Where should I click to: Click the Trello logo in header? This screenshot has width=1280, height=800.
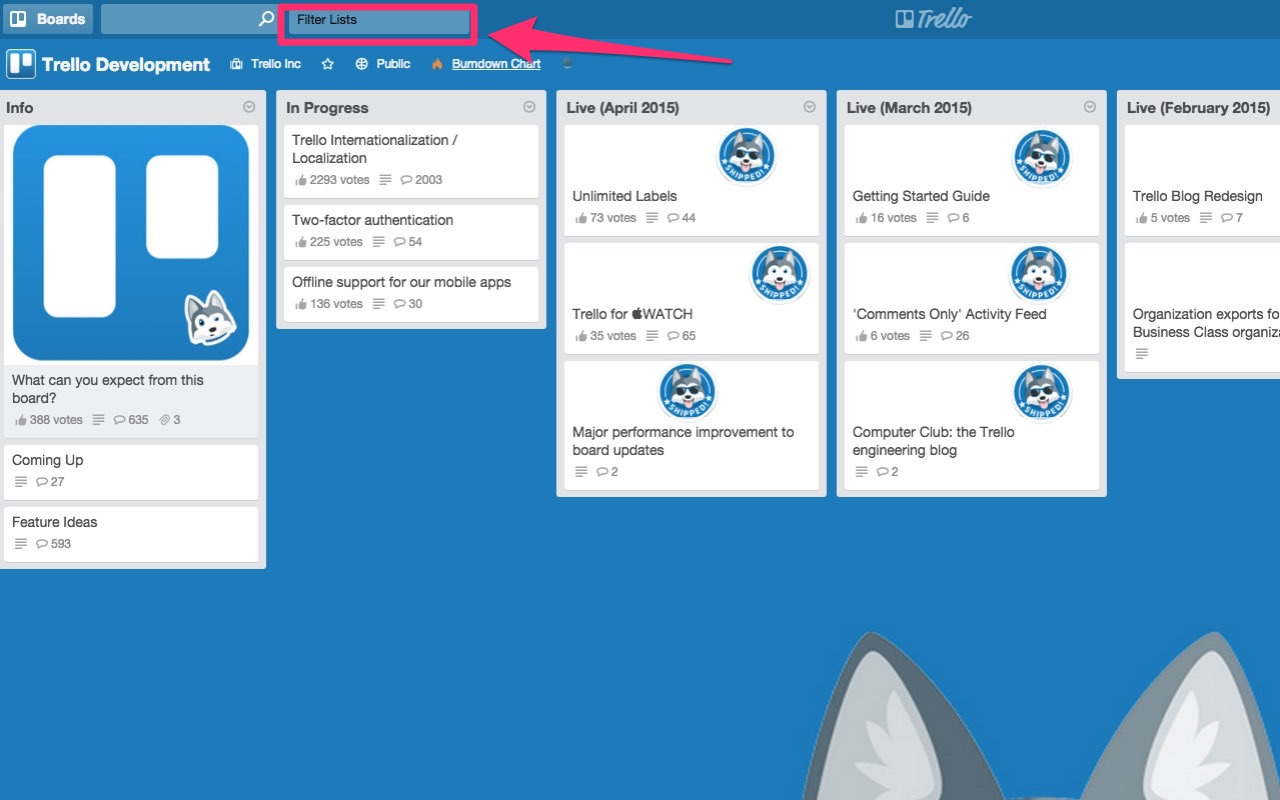[x=933, y=19]
